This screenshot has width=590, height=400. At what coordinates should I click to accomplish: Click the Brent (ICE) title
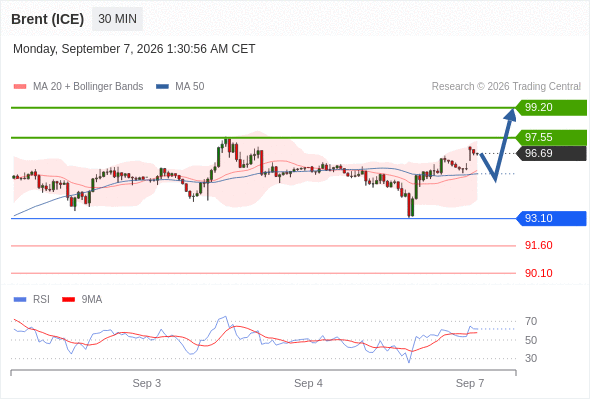pyautogui.click(x=47, y=19)
